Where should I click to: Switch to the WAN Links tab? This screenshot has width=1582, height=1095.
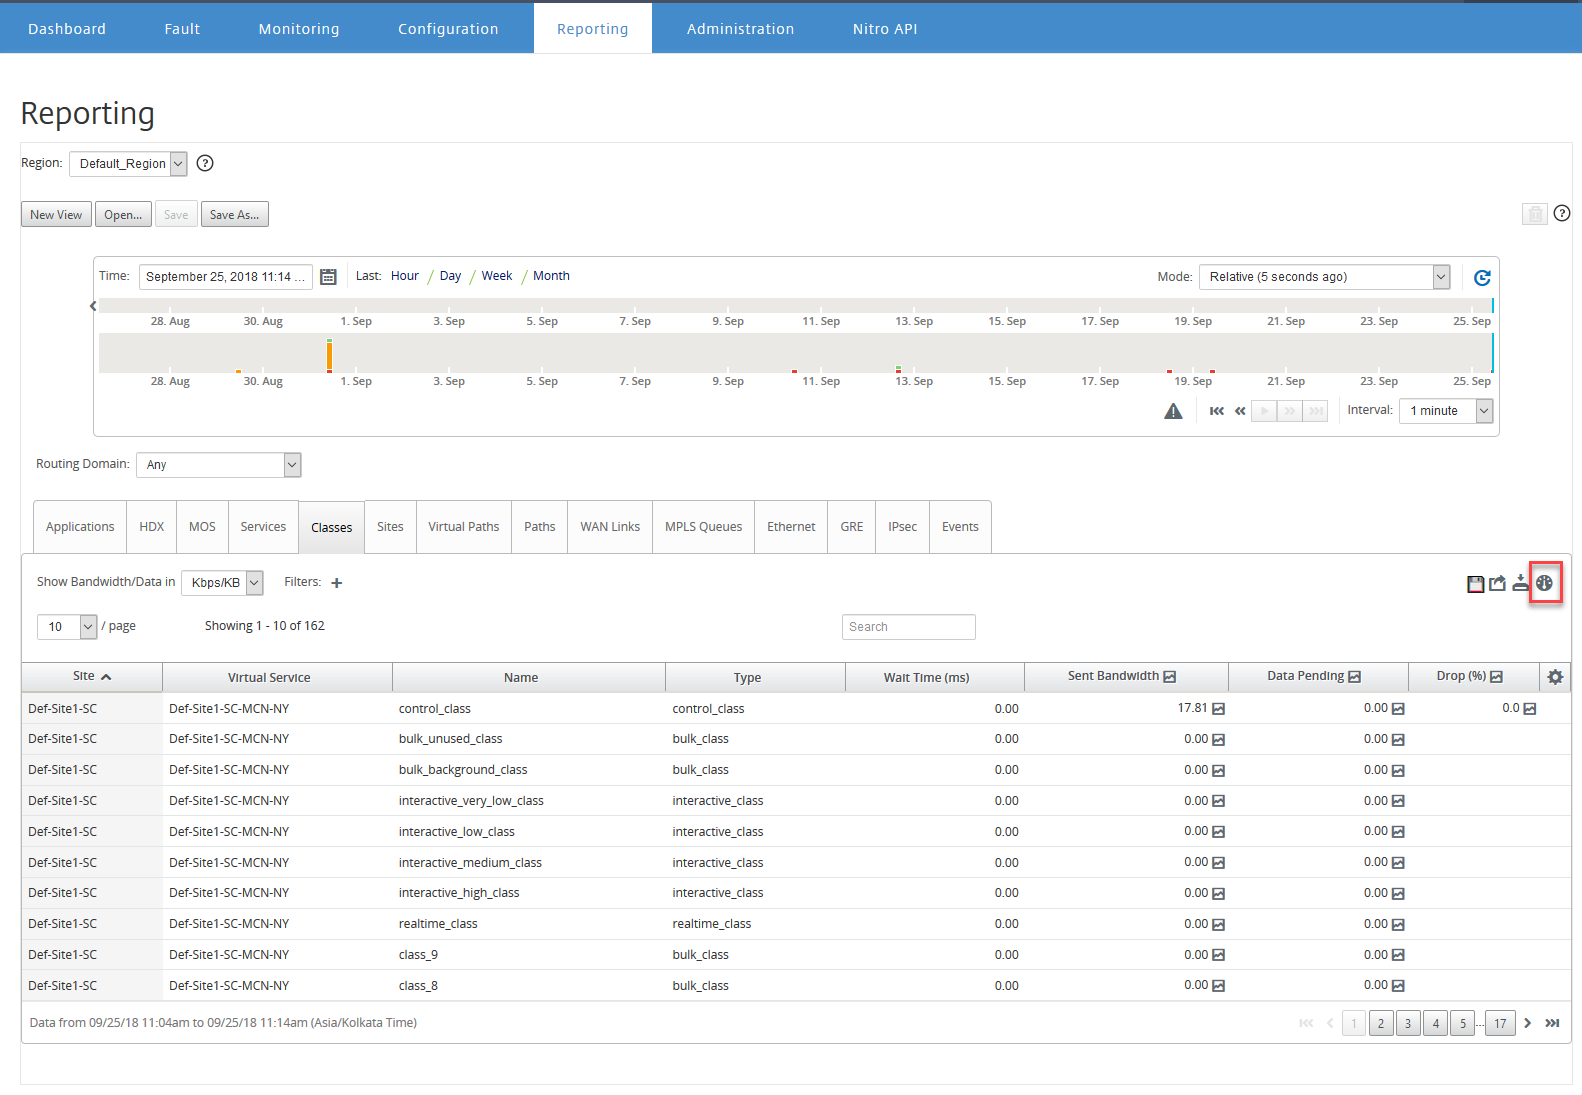pos(610,527)
